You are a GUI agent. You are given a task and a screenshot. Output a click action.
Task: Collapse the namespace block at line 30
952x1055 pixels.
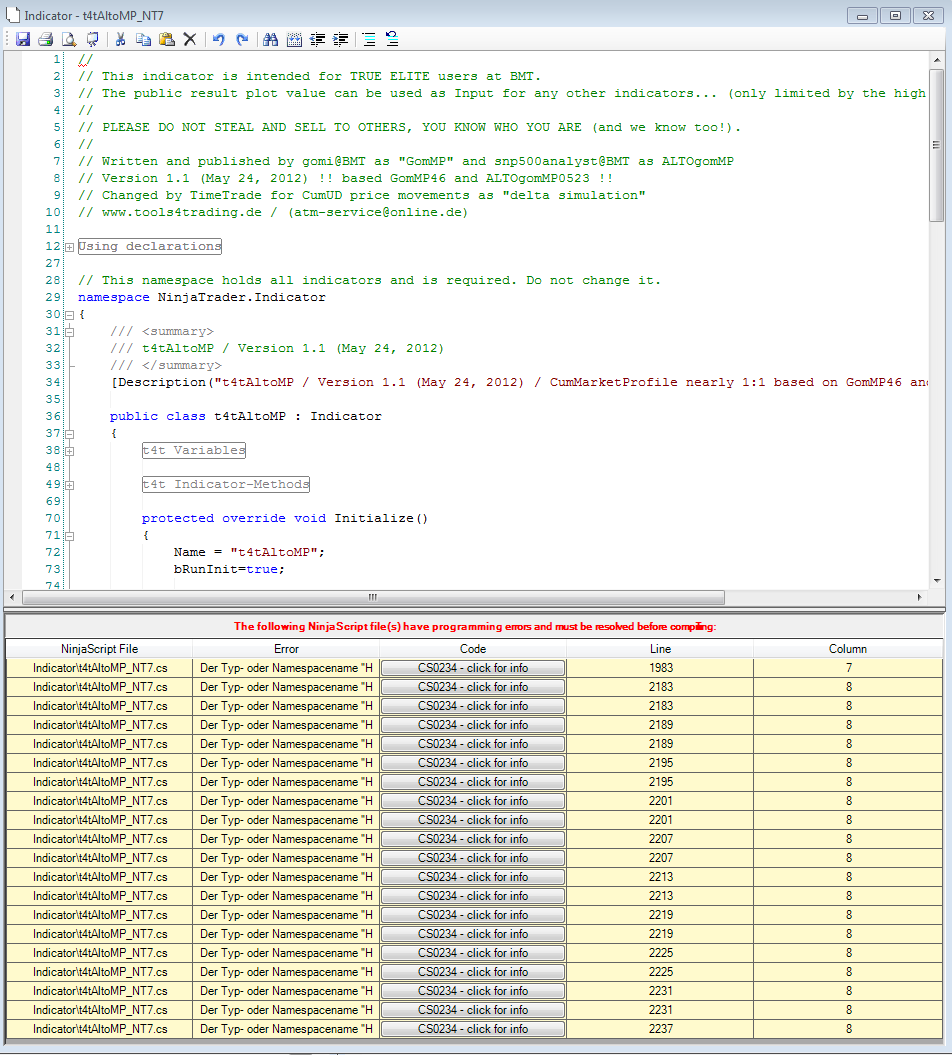tap(69, 315)
